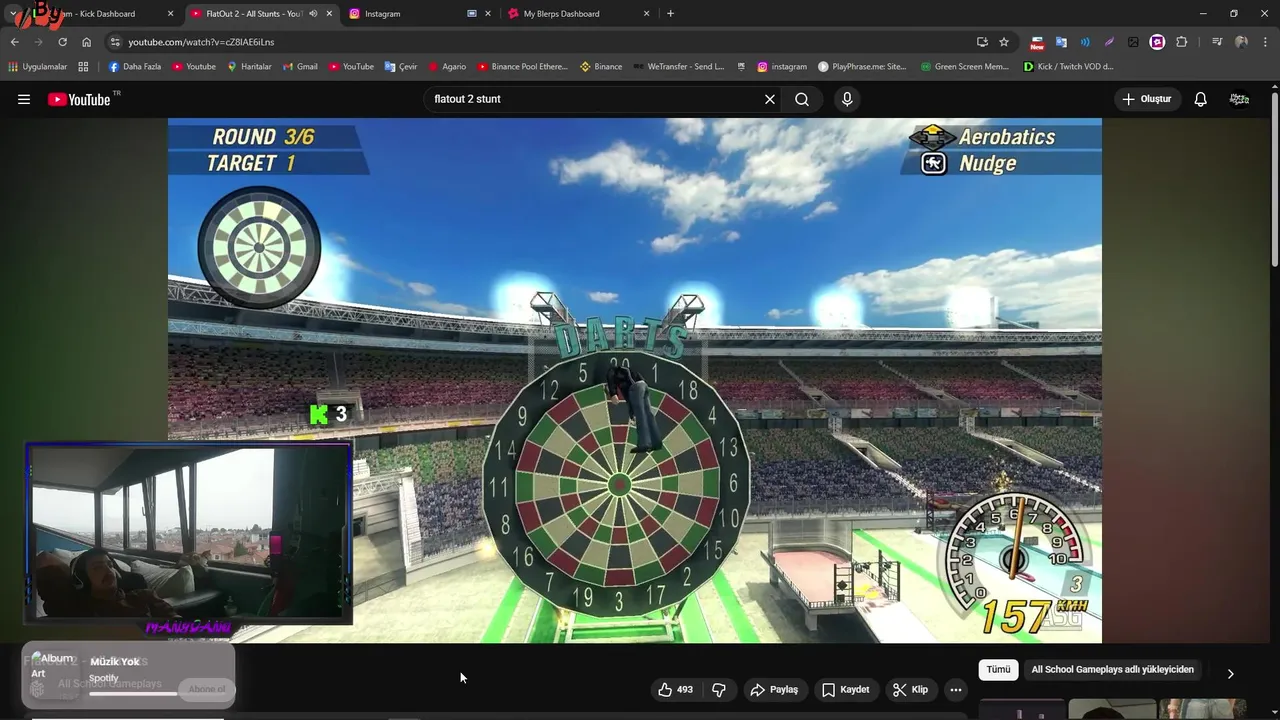Open the tab search dropdown arrow
Viewport: 1280px width, 720px height.
(13, 14)
